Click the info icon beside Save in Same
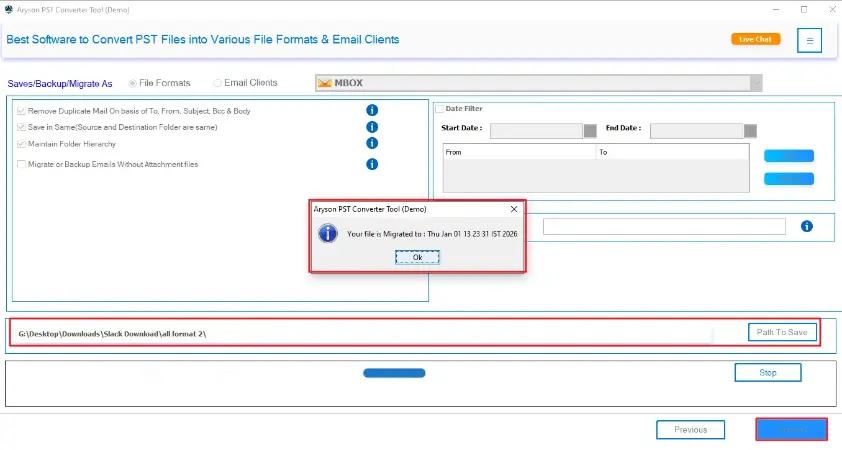This screenshot has width=842, height=450. 372,127
